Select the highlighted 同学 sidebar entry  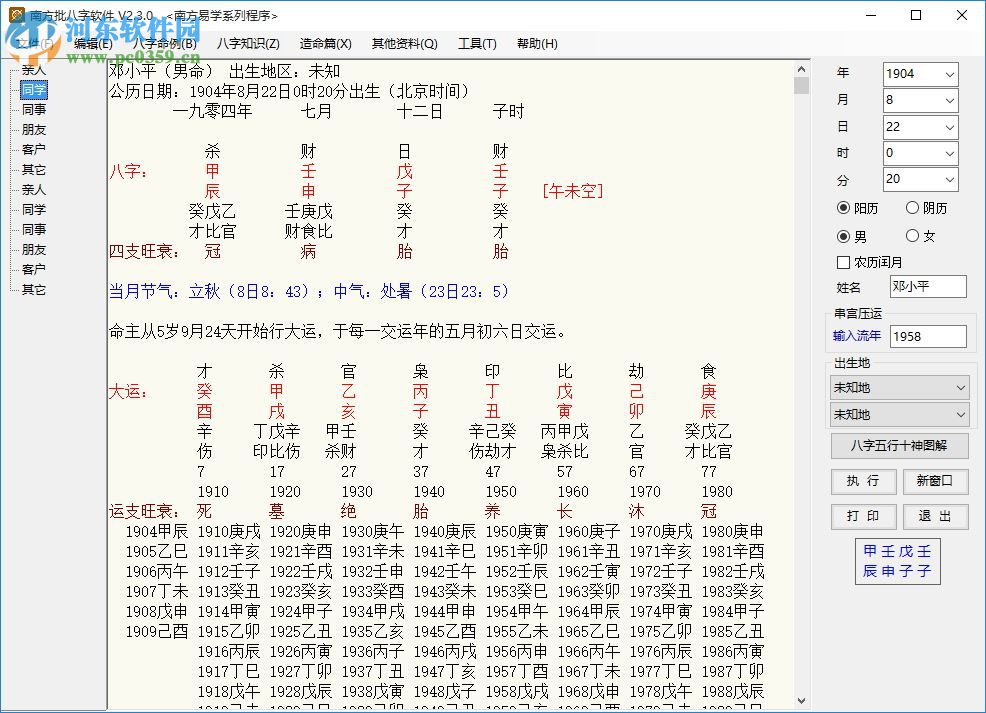pos(33,89)
